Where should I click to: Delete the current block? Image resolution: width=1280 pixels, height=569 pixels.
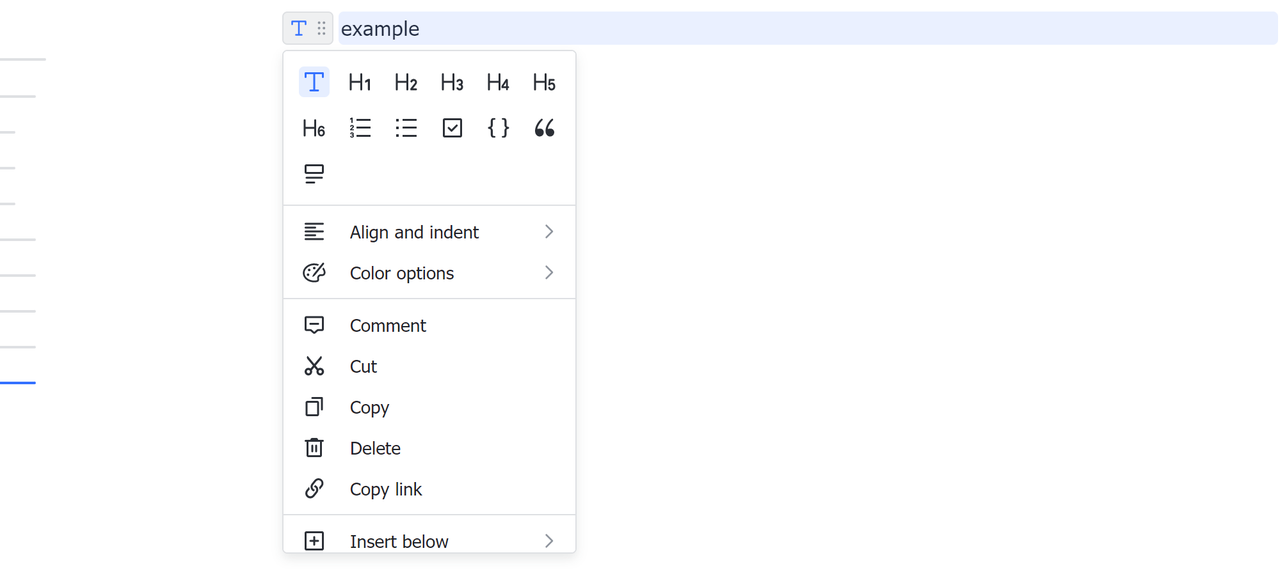coord(375,448)
